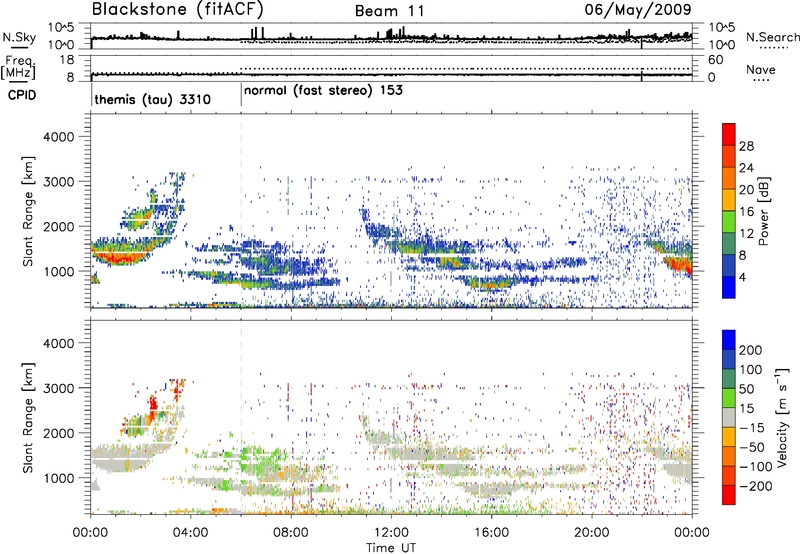Screen dimensions: 800x554
Task: Click the light green segment of Velocity colorbar
Action: (x=729, y=398)
